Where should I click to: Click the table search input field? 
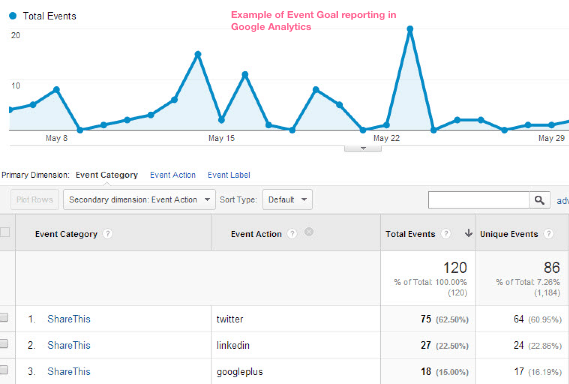[x=479, y=200]
